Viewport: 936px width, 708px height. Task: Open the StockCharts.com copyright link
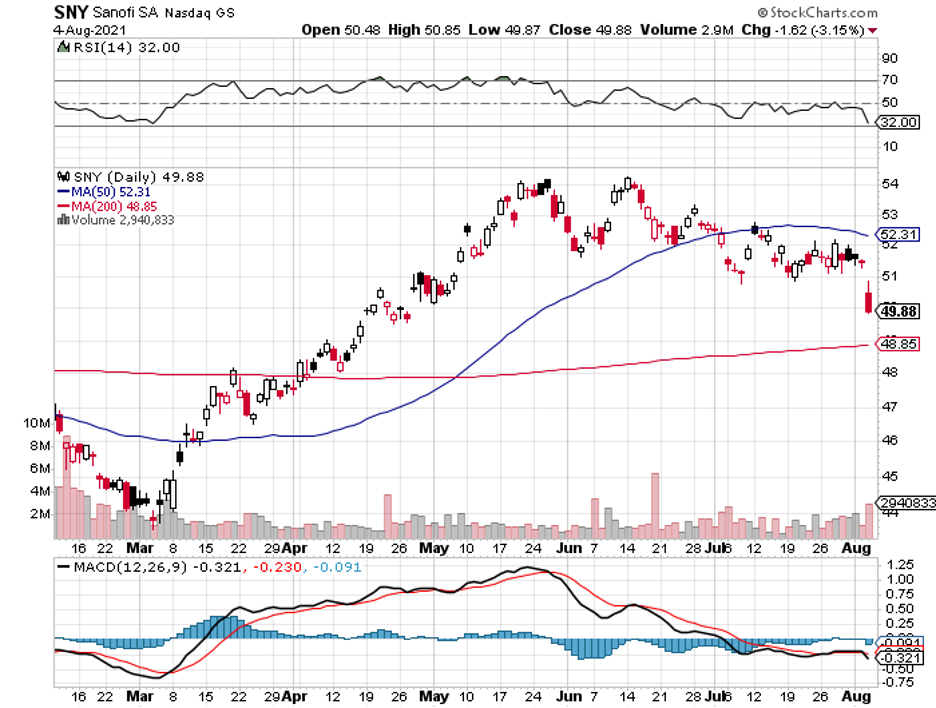pos(818,13)
